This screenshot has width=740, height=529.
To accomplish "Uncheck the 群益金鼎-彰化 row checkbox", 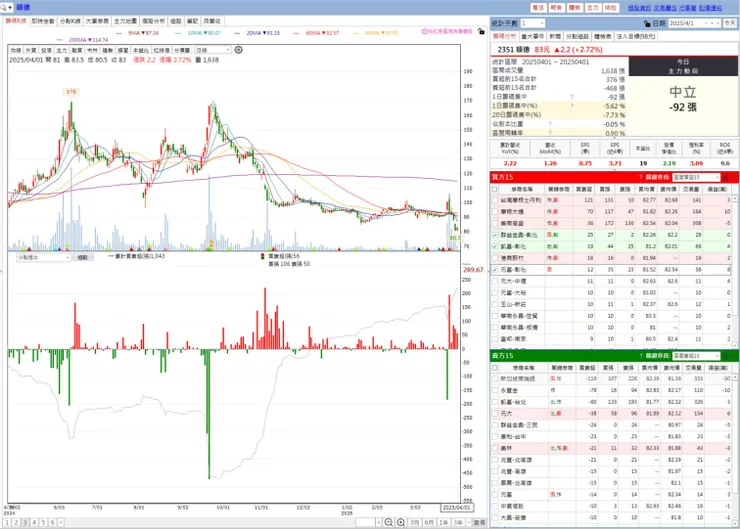I will tap(494, 235).
